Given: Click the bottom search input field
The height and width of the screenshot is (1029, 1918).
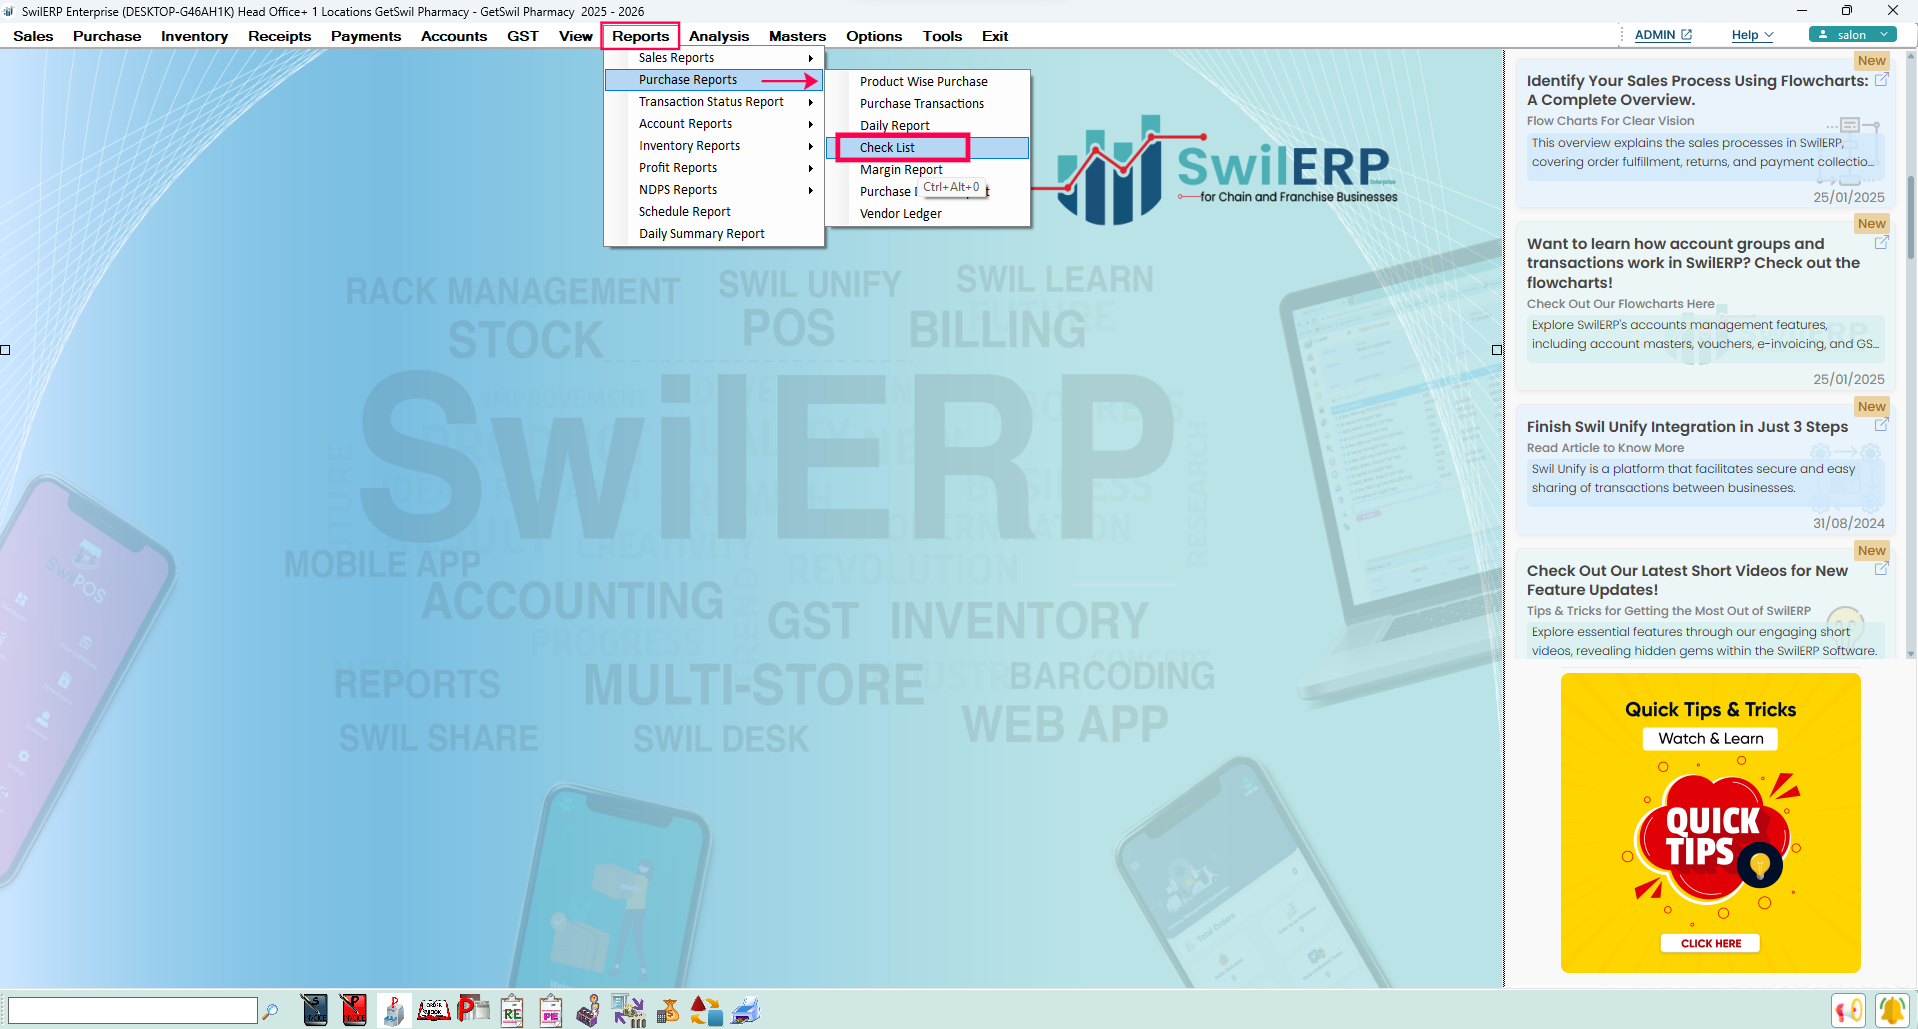Looking at the screenshot, I should (132, 1010).
